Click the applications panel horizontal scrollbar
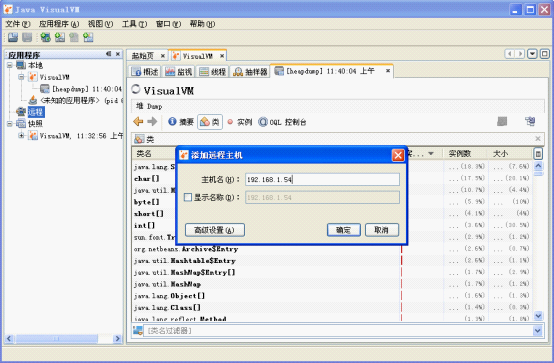Viewport: 554px width, 363px height. [x=63, y=339]
